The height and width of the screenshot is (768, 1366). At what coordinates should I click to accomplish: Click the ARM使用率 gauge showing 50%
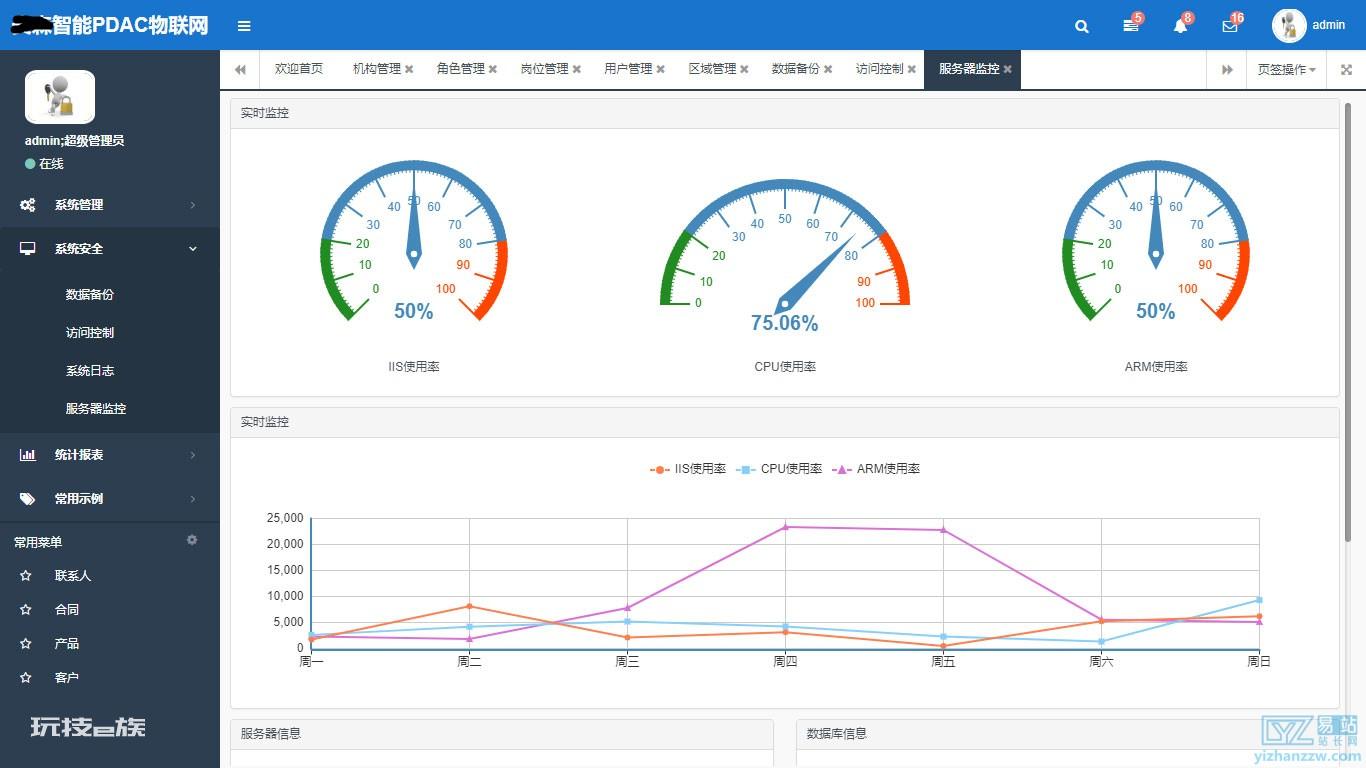click(1156, 241)
